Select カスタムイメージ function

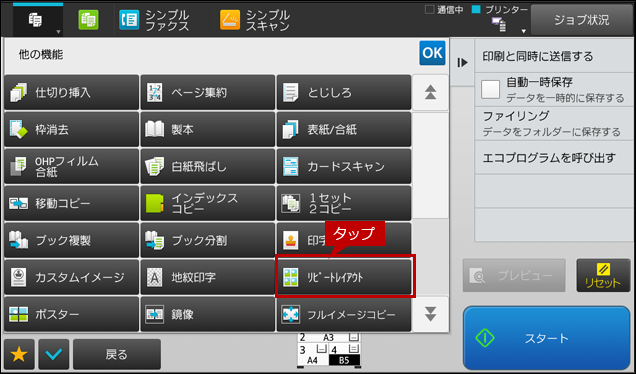click(x=71, y=277)
